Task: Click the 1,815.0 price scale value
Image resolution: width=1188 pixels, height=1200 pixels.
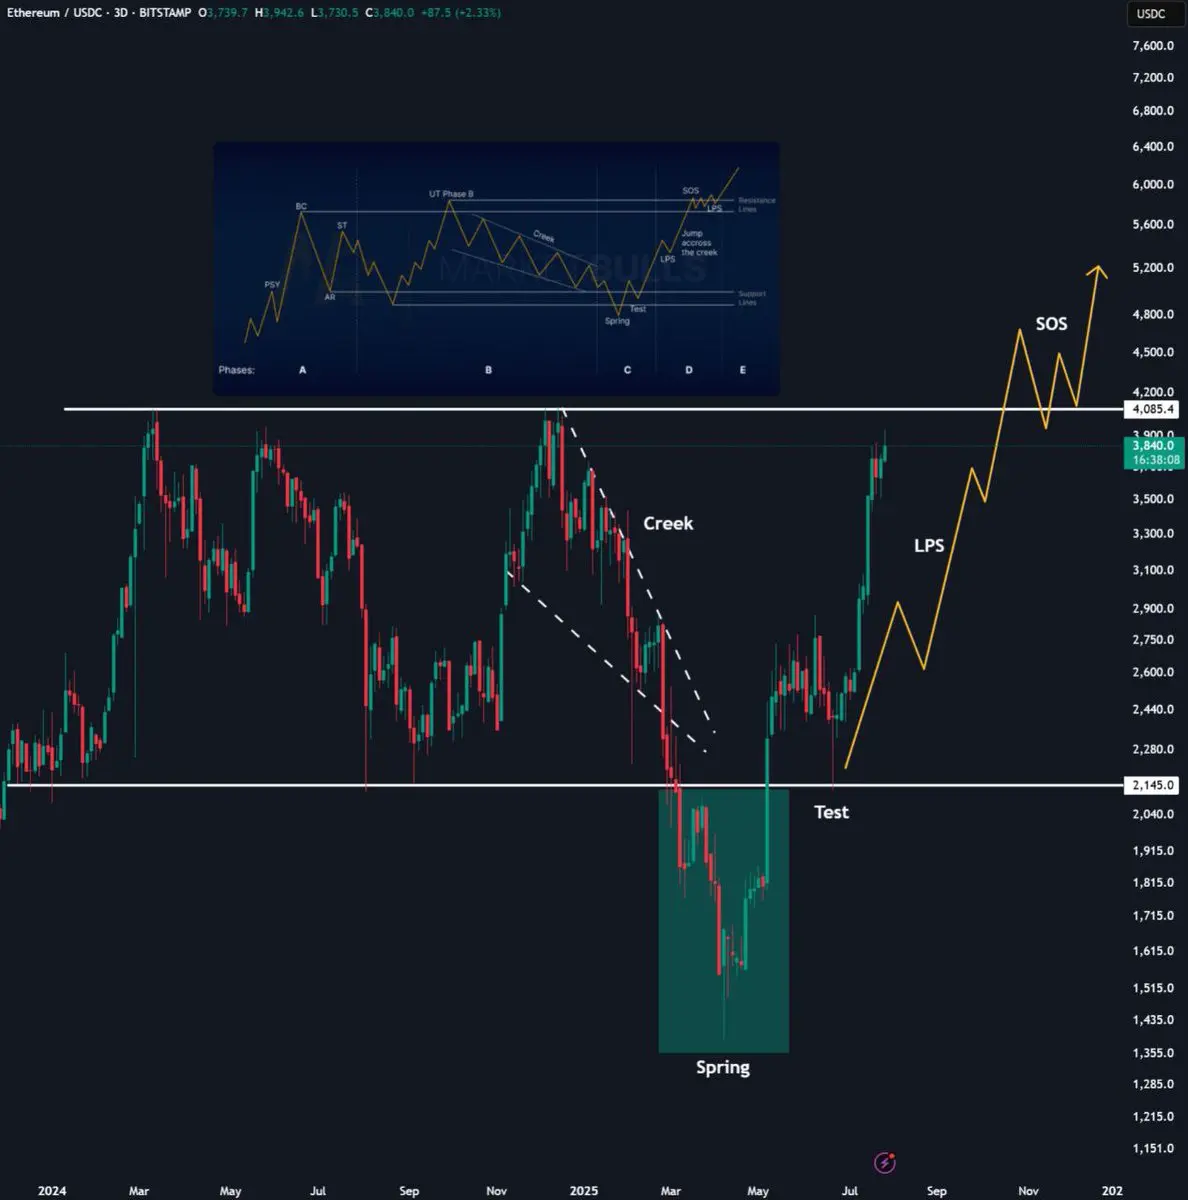Action: 1153,882
